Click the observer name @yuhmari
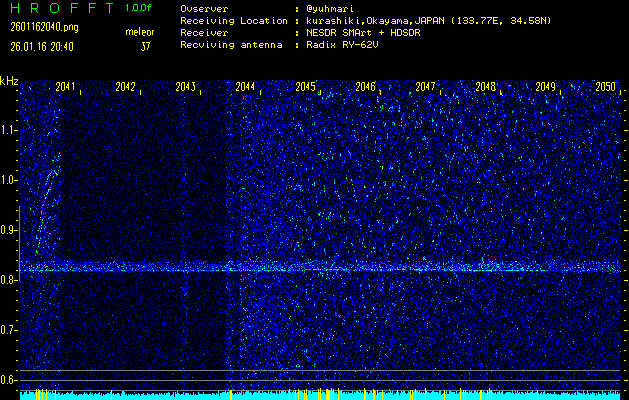Screen dimensions: 629x400 pyautogui.click(x=329, y=9)
